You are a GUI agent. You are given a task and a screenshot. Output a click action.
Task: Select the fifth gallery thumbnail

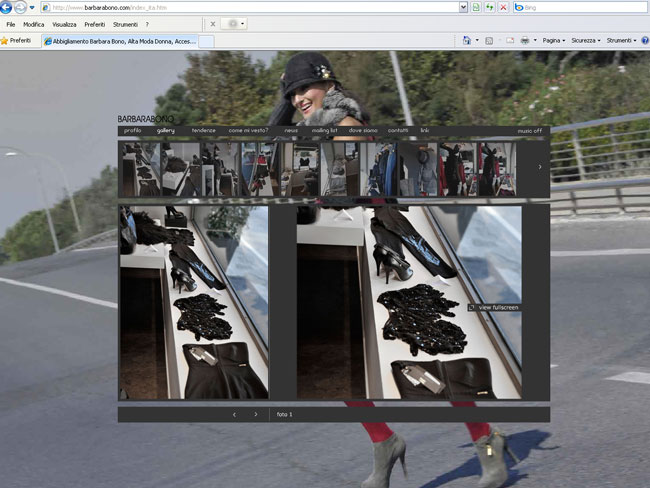(x=300, y=169)
